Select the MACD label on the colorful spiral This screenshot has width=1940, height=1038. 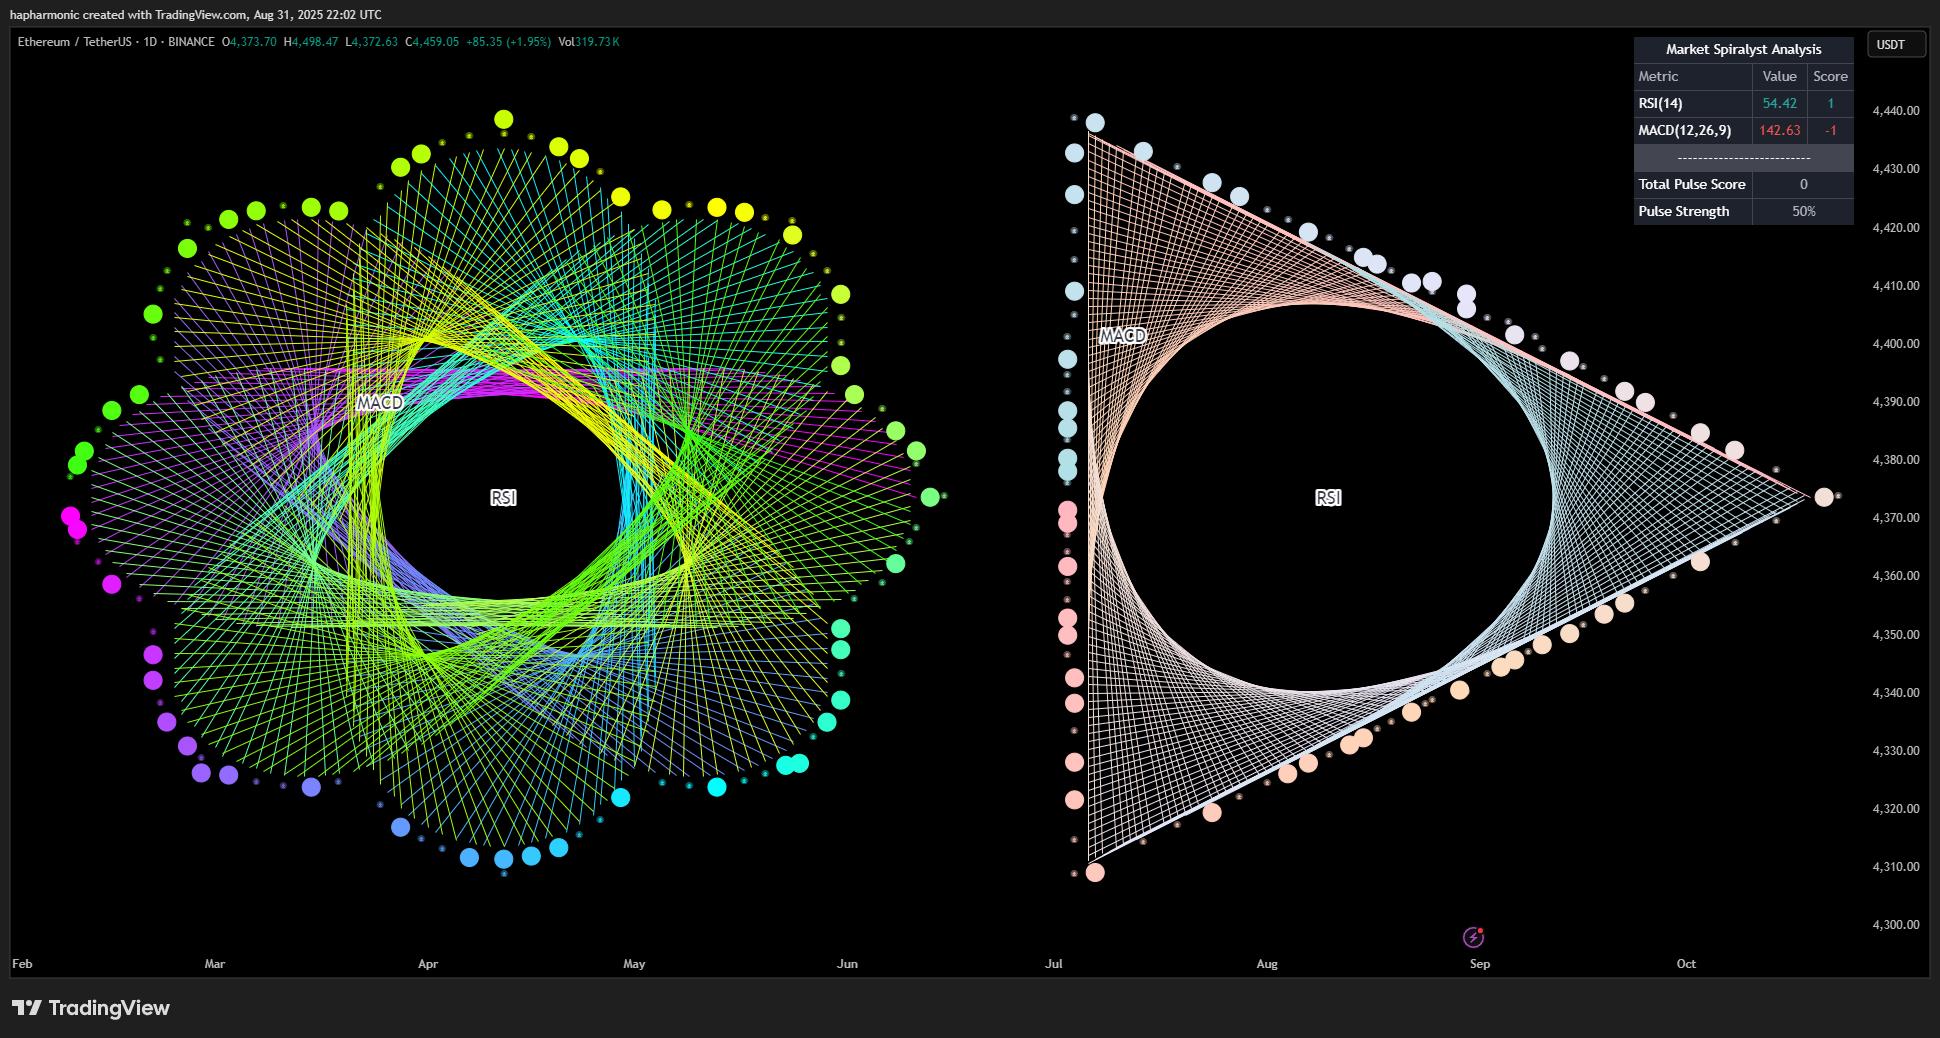pos(380,402)
